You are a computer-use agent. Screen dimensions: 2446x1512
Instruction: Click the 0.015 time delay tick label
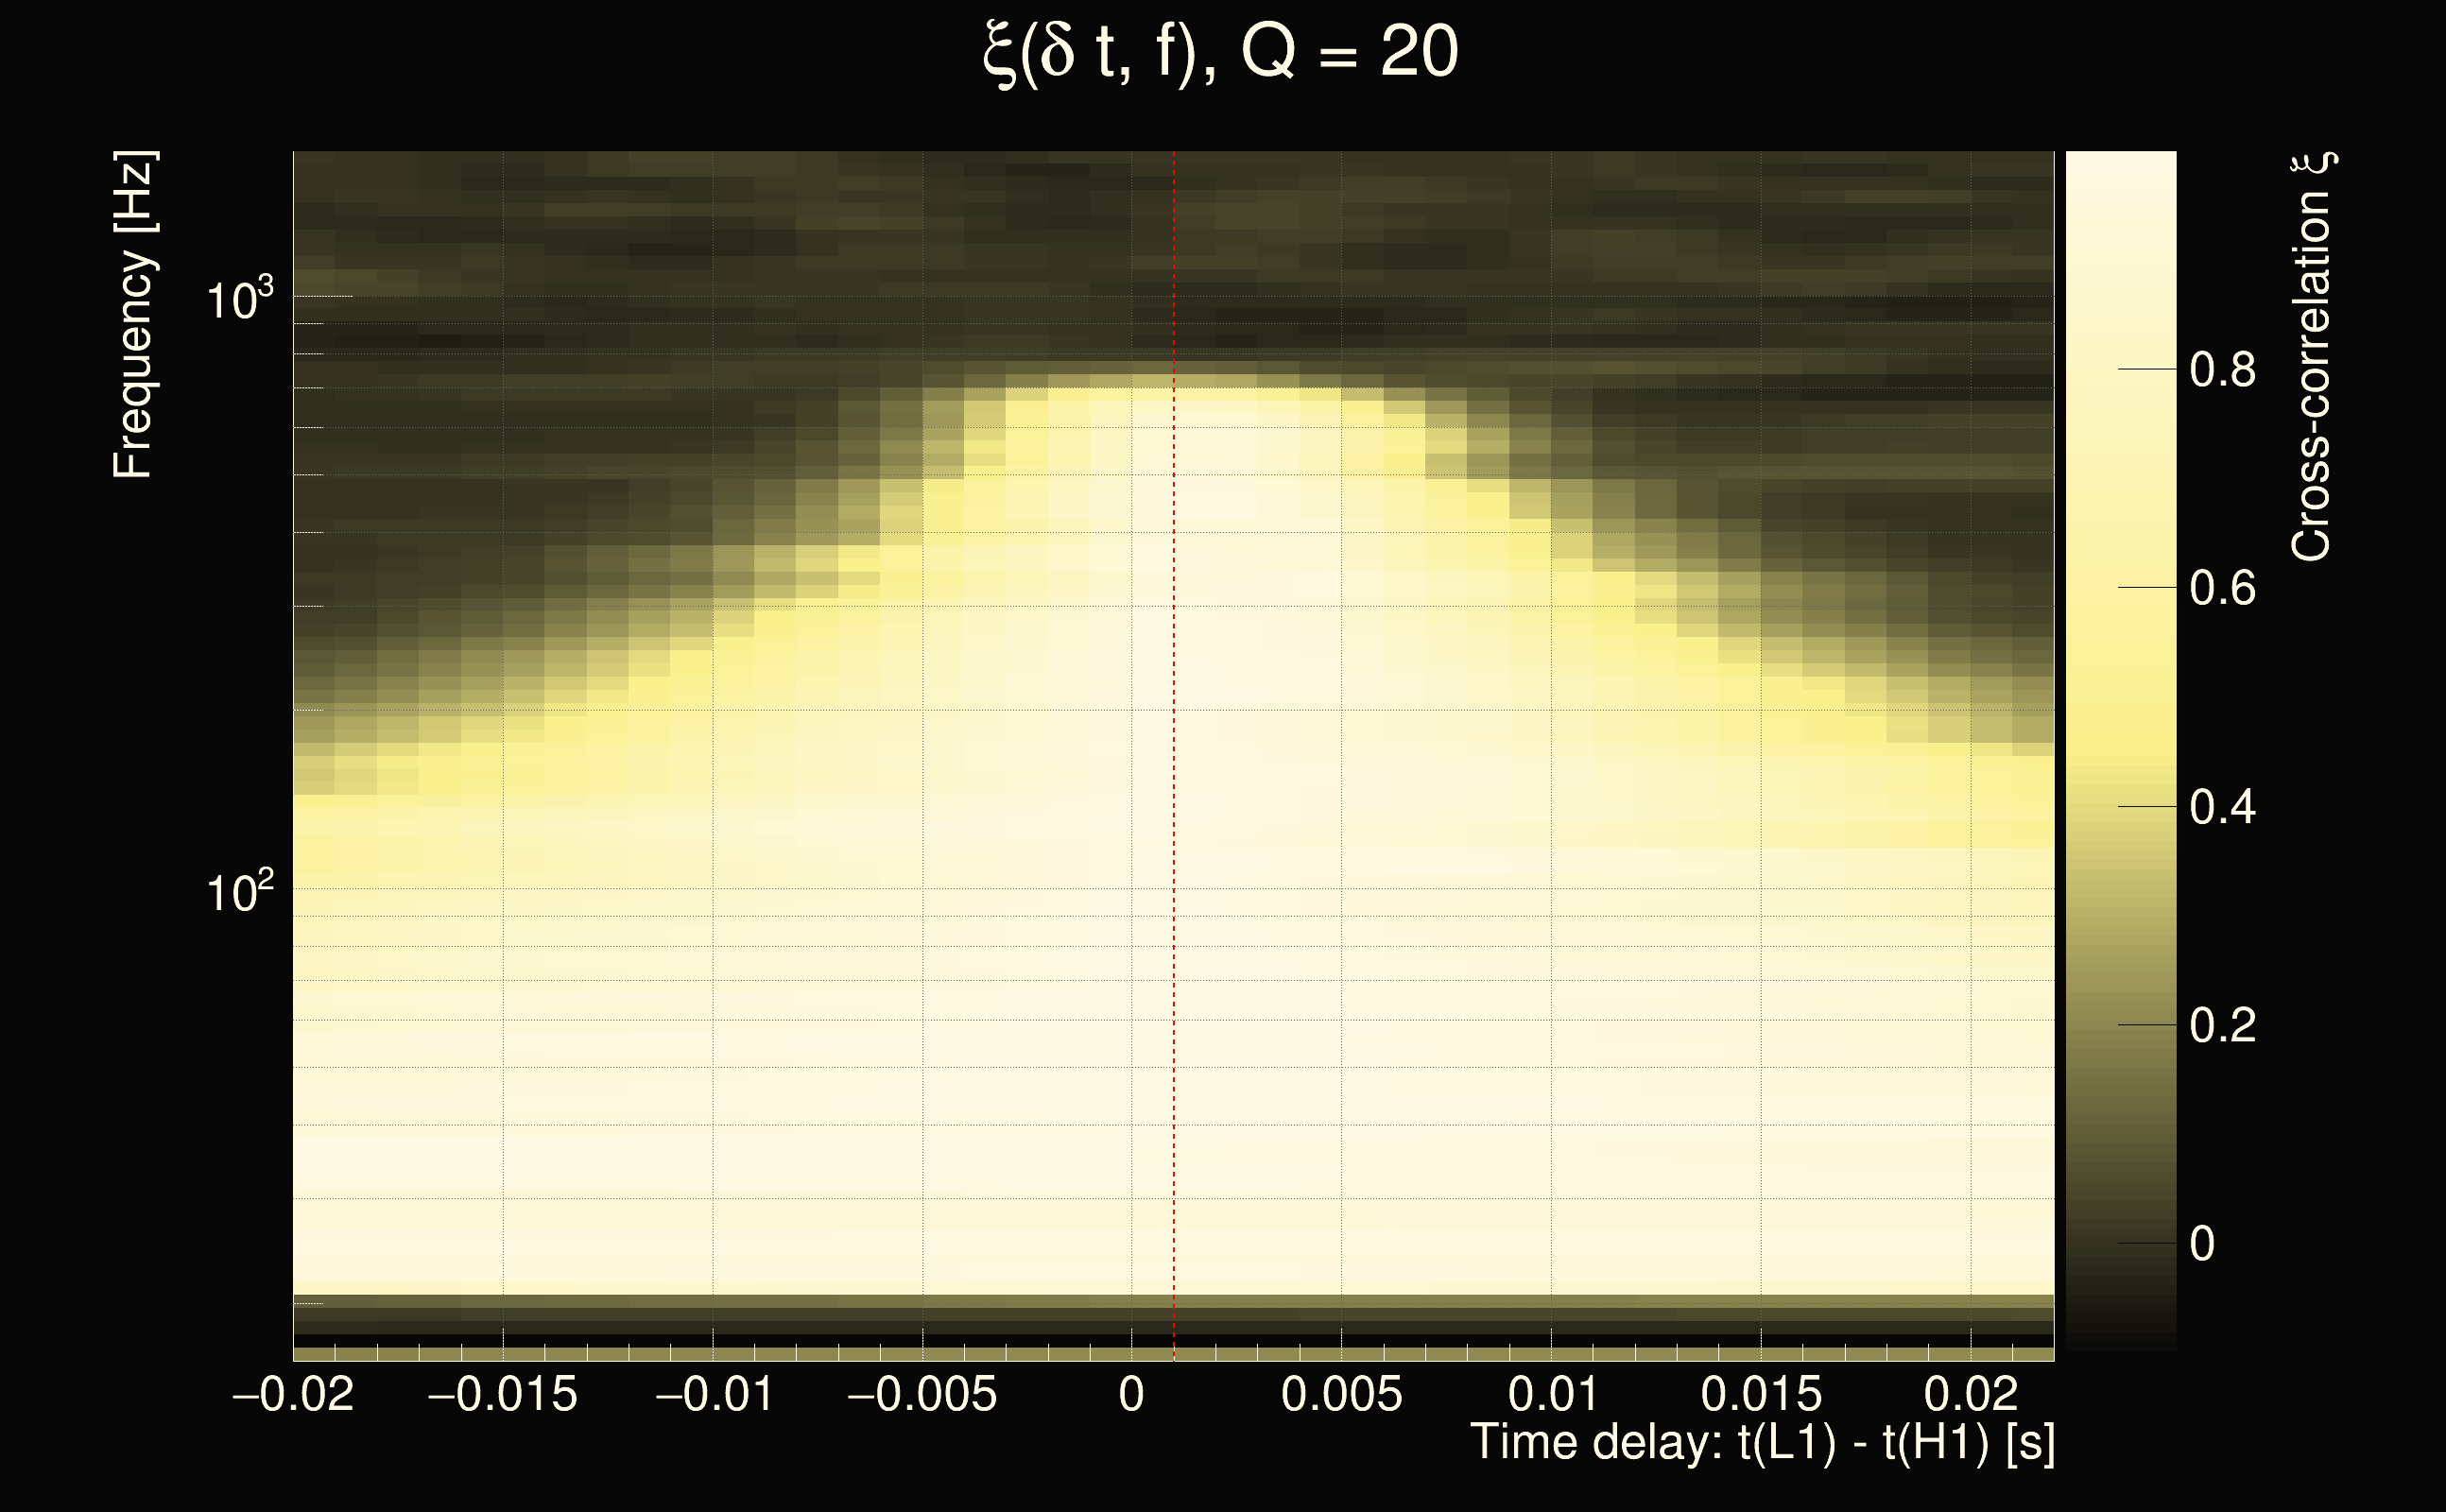pyautogui.click(x=1761, y=1394)
